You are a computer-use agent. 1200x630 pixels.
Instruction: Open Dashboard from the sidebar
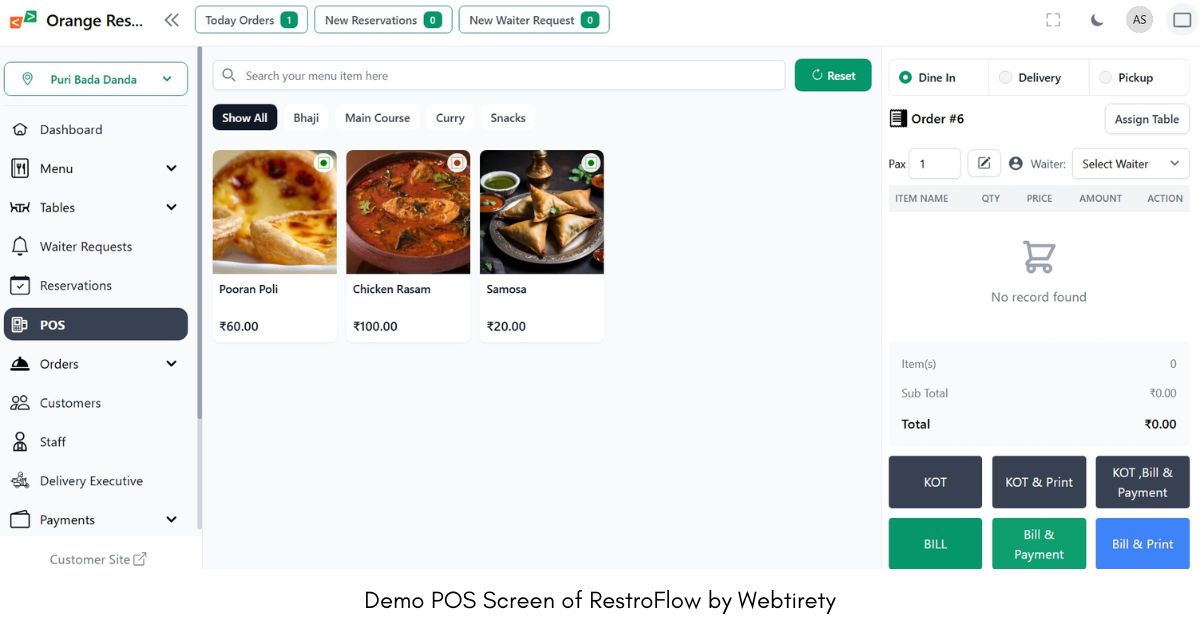tap(70, 130)
